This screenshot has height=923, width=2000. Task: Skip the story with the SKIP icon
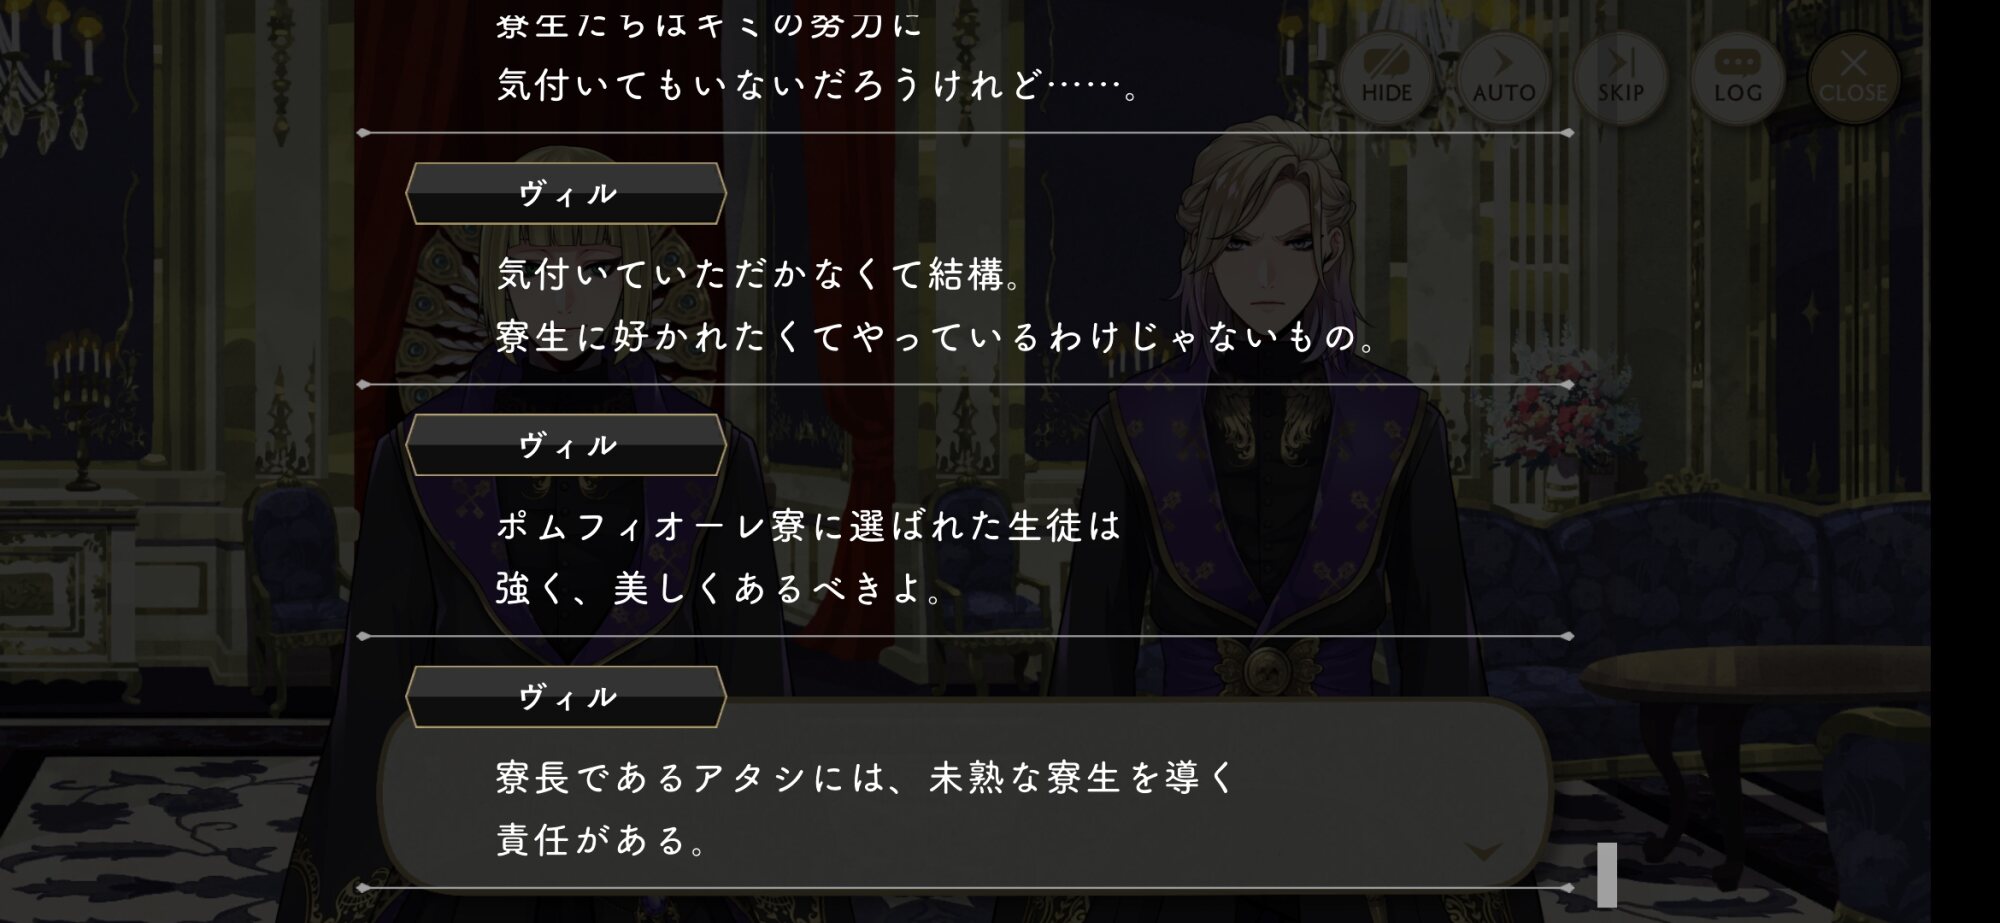pos(1620,77)
